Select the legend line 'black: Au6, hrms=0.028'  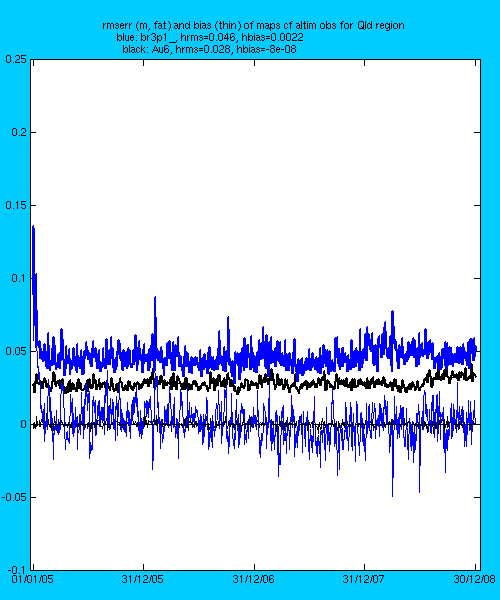209,49
